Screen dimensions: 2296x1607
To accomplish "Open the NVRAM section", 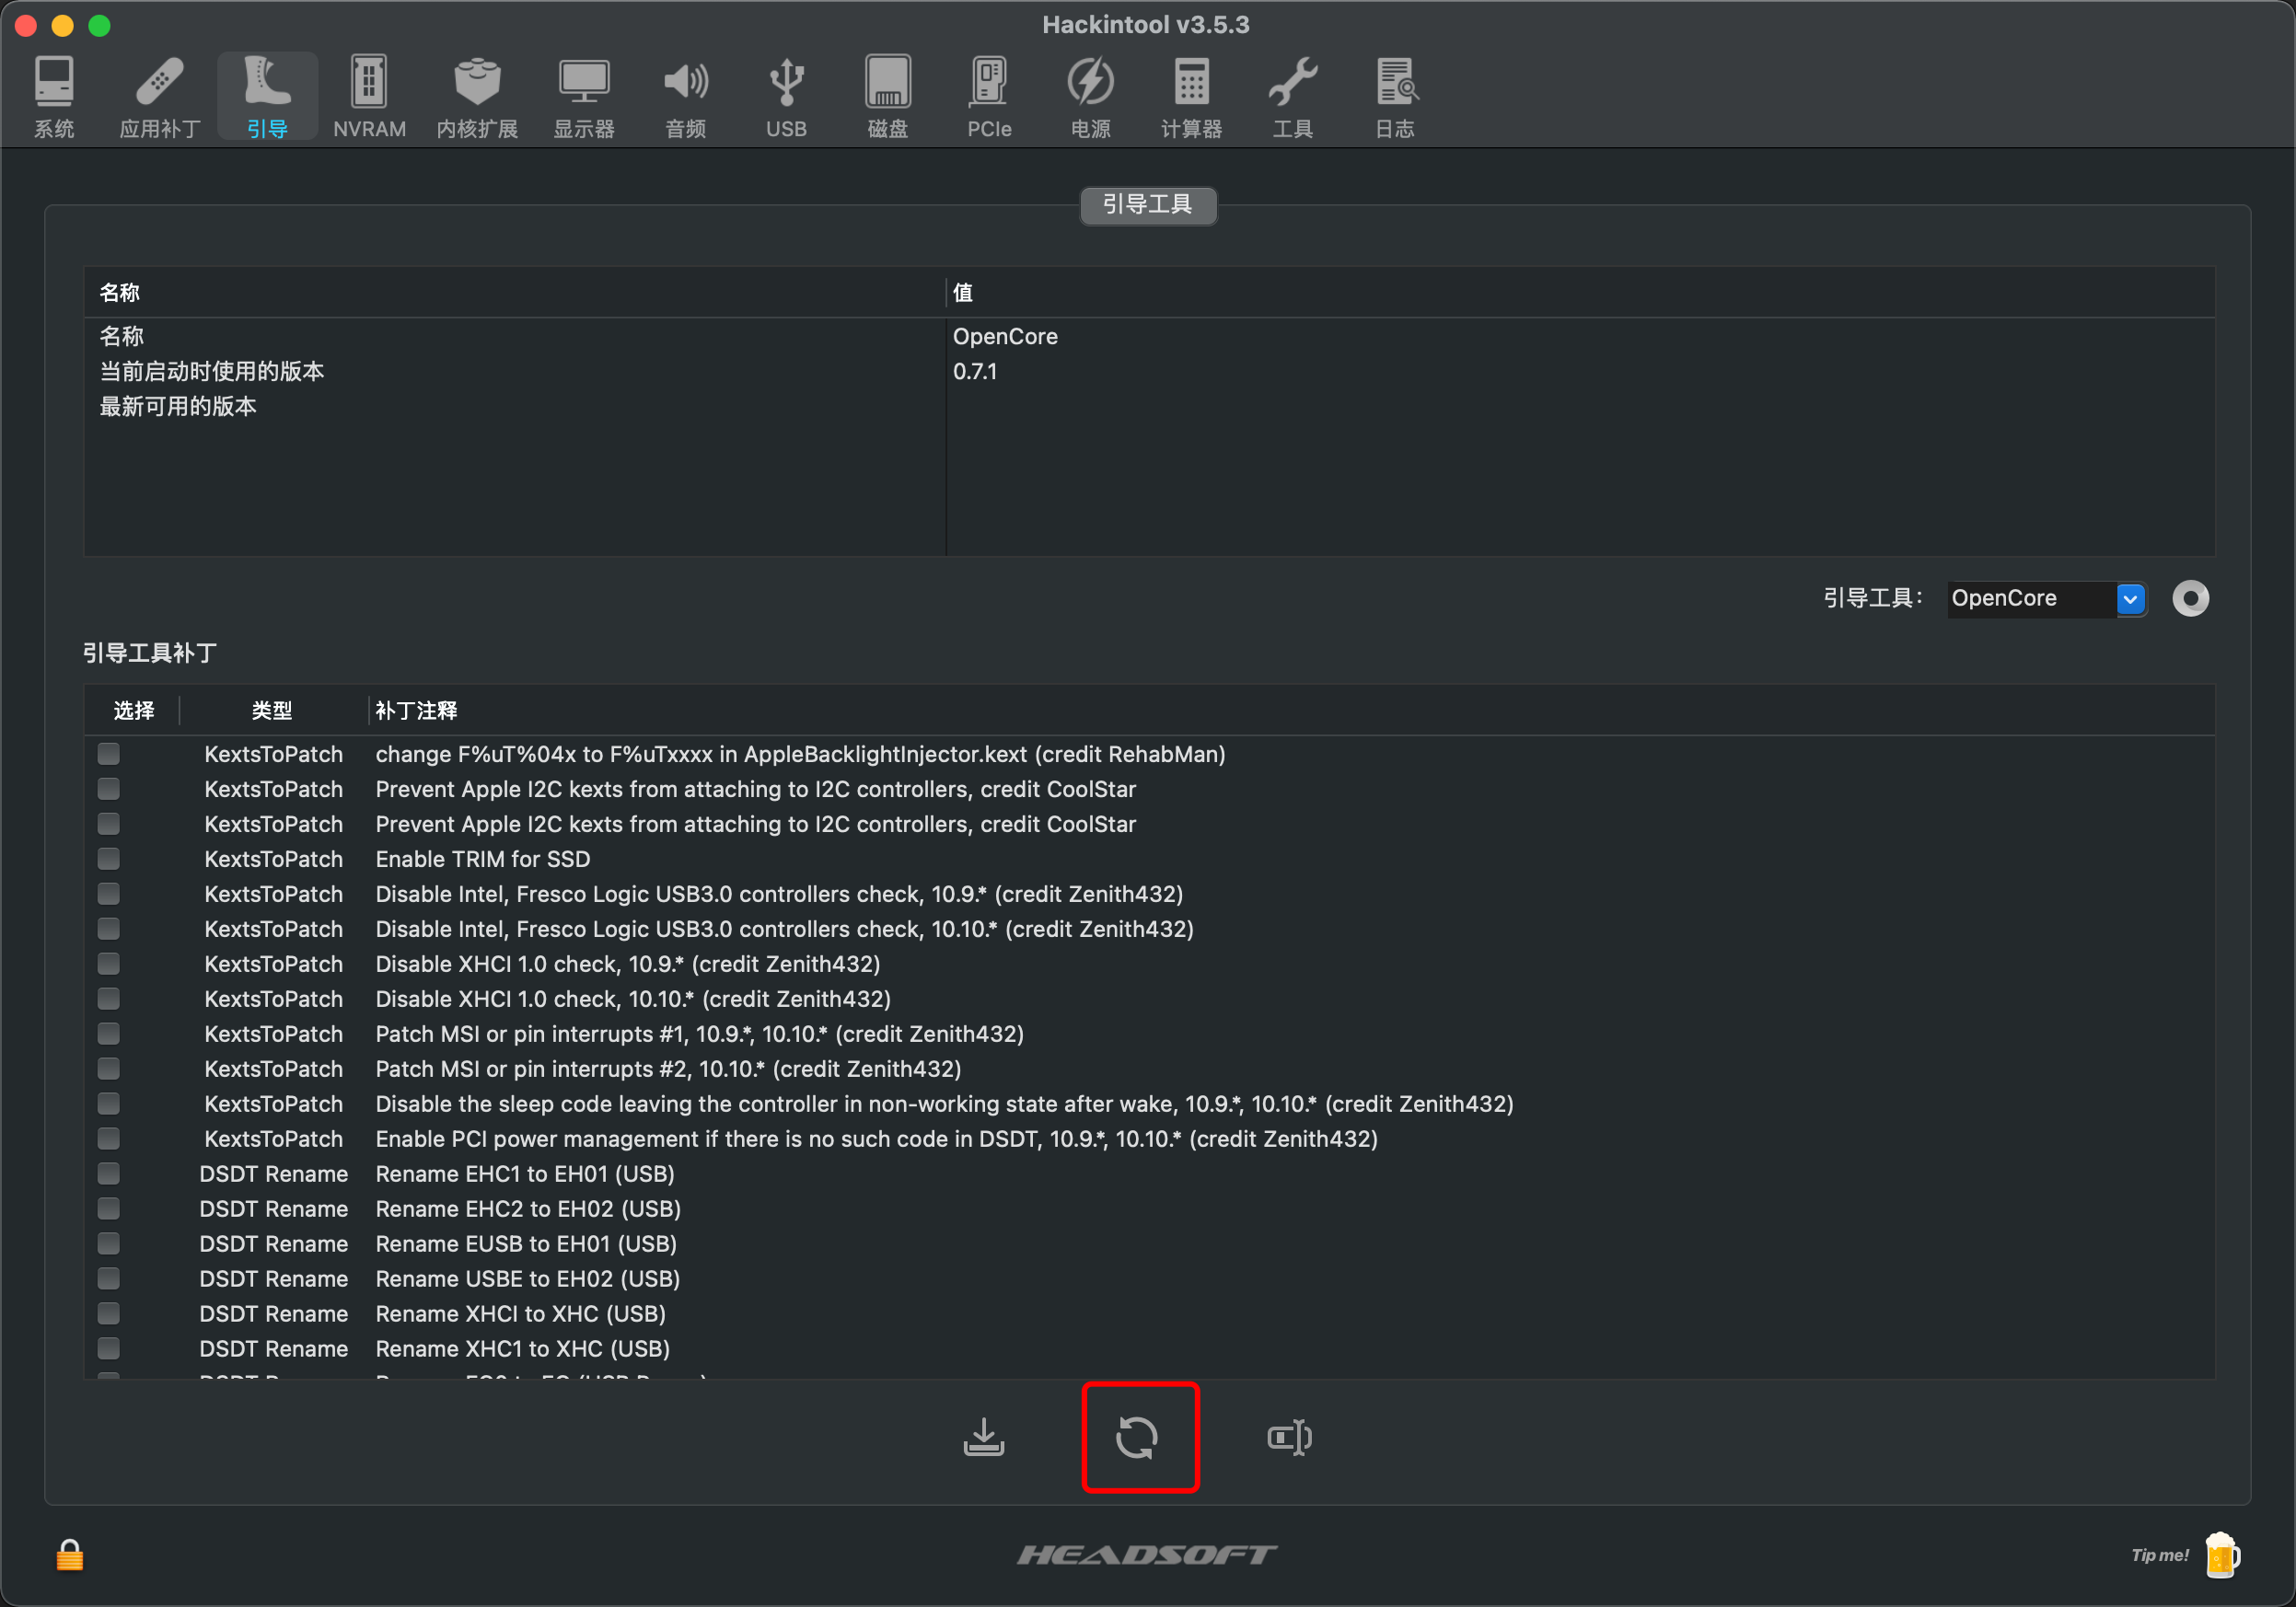I will tap(369, 97).
